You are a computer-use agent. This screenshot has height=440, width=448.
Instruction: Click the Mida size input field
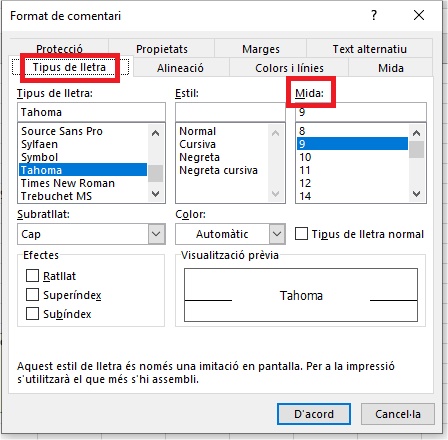[361, 112]
